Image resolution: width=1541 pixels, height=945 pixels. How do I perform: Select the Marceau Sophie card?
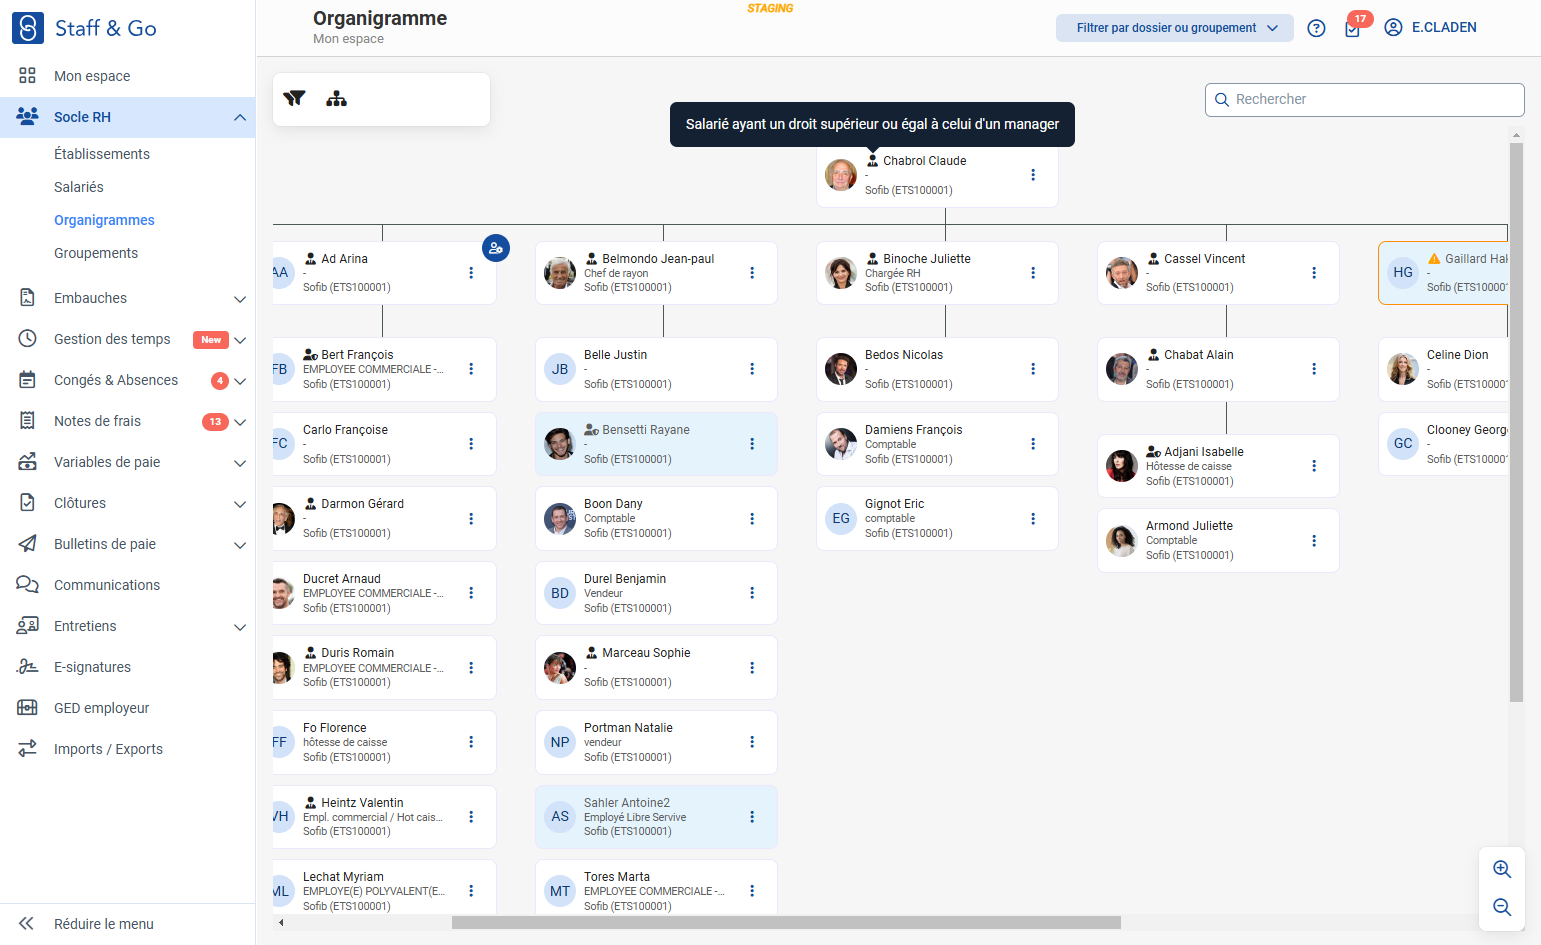pyautogui.click(x=656, y=667)
